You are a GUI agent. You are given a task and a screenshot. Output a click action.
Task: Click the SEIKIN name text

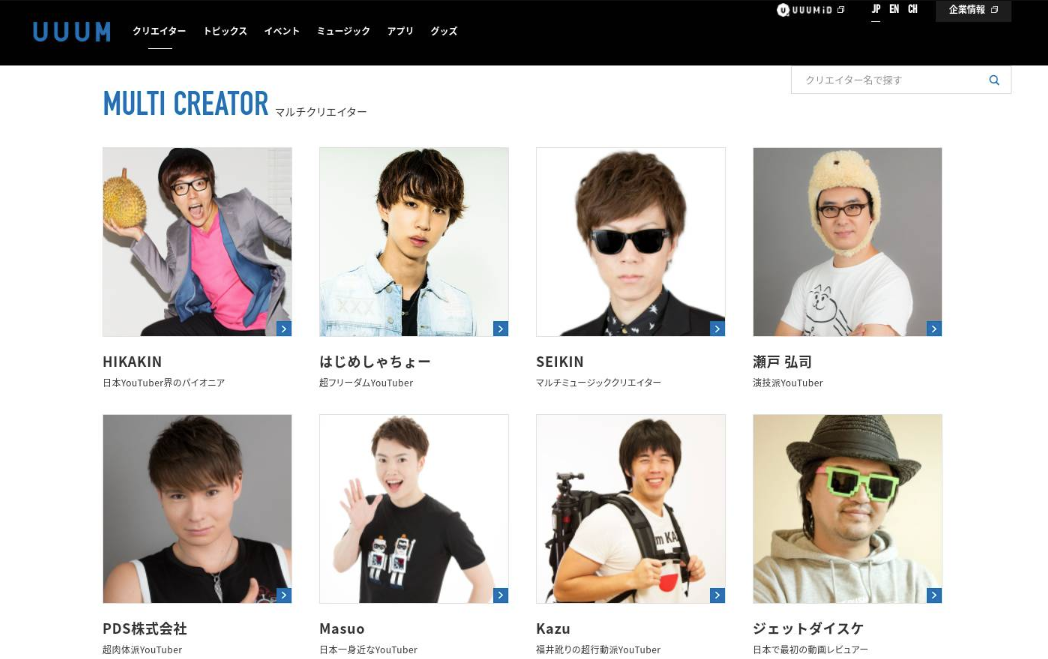pos(560,362)
